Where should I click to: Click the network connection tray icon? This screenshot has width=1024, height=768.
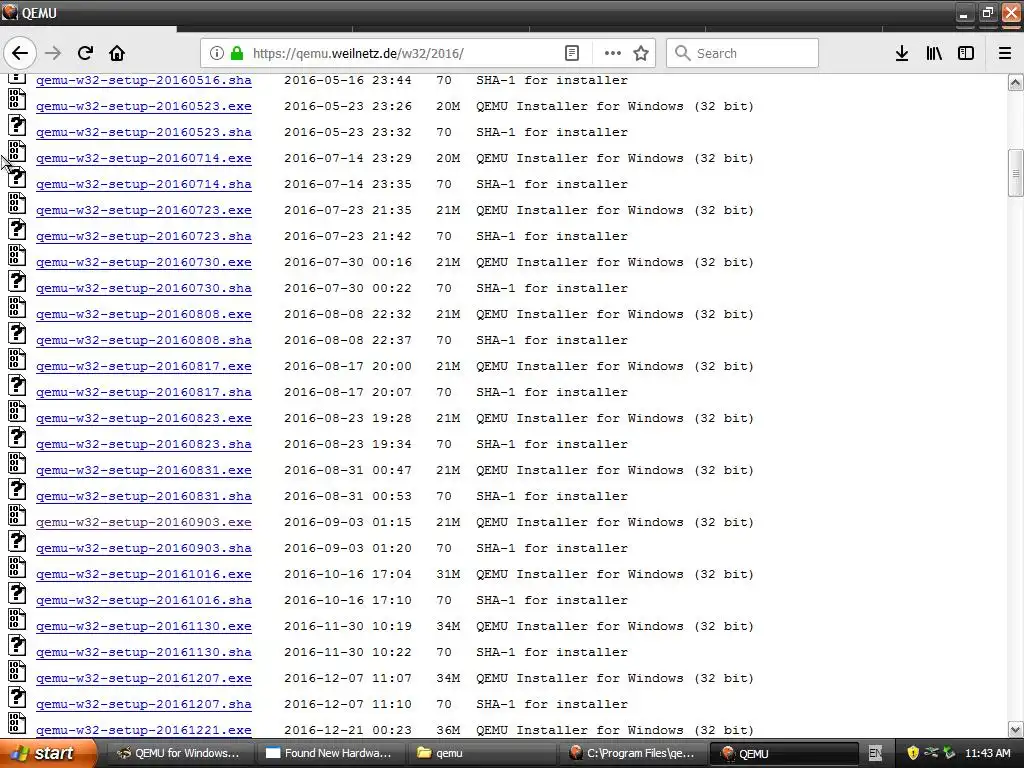coord(931,753)
